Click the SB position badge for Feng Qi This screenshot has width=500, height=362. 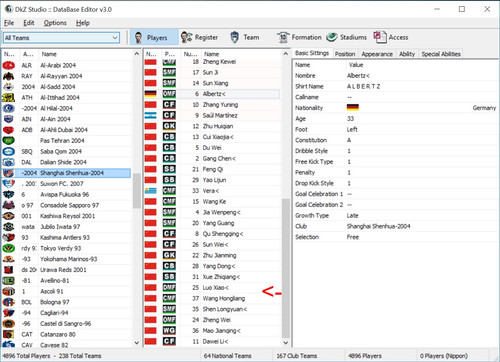point(169,169)
